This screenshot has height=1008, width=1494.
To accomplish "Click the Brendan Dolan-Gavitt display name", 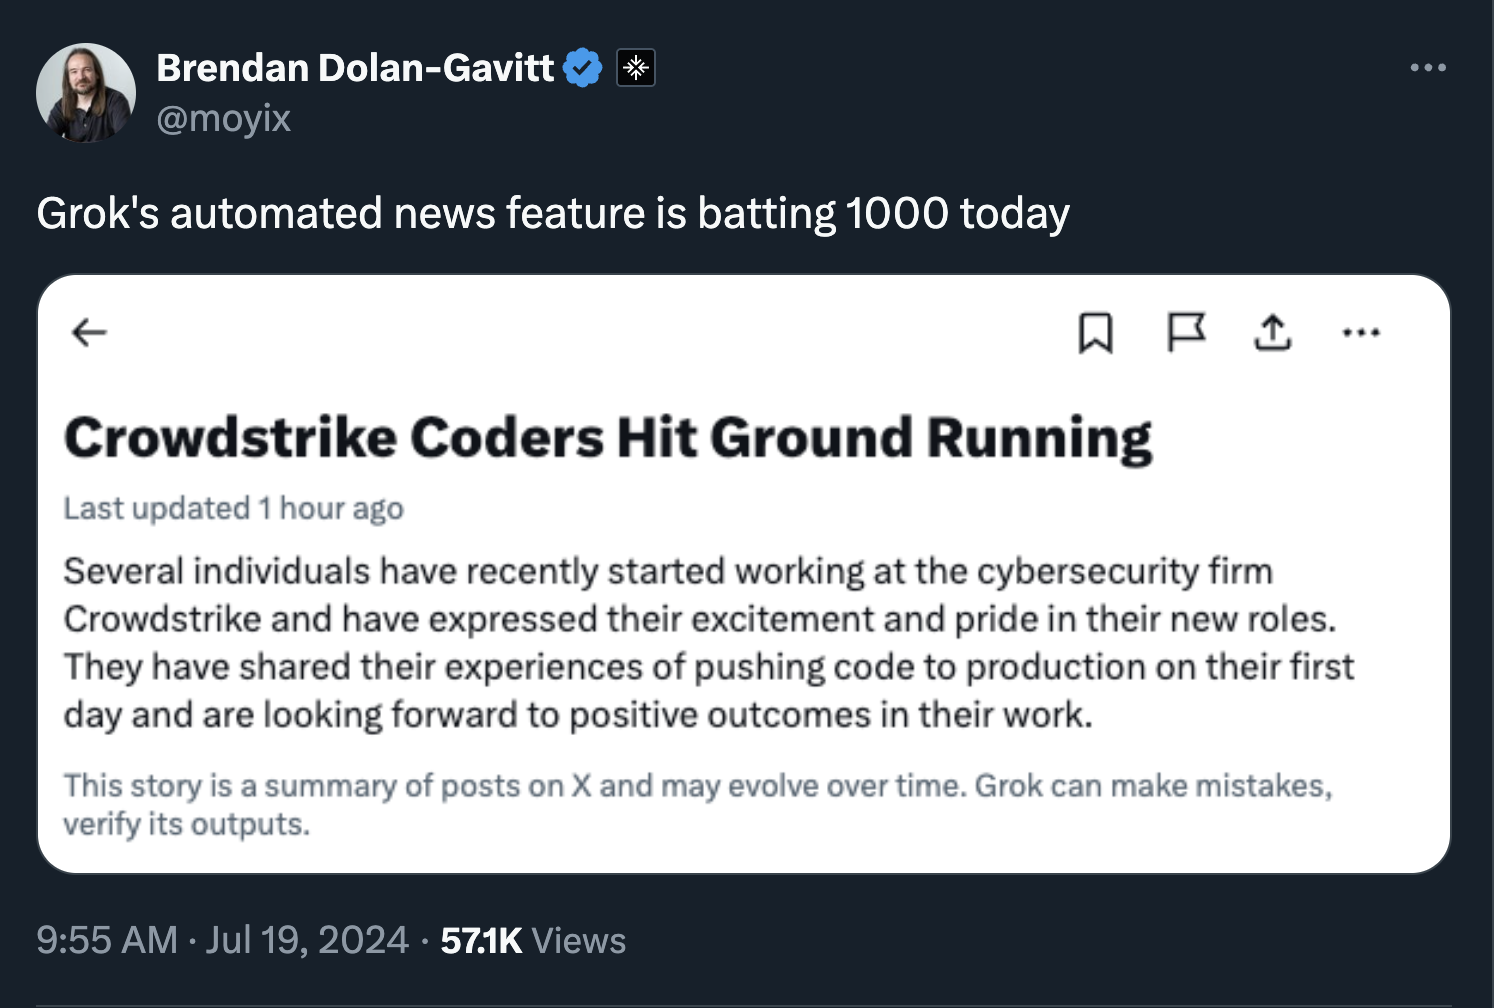I will coord(354,67).
